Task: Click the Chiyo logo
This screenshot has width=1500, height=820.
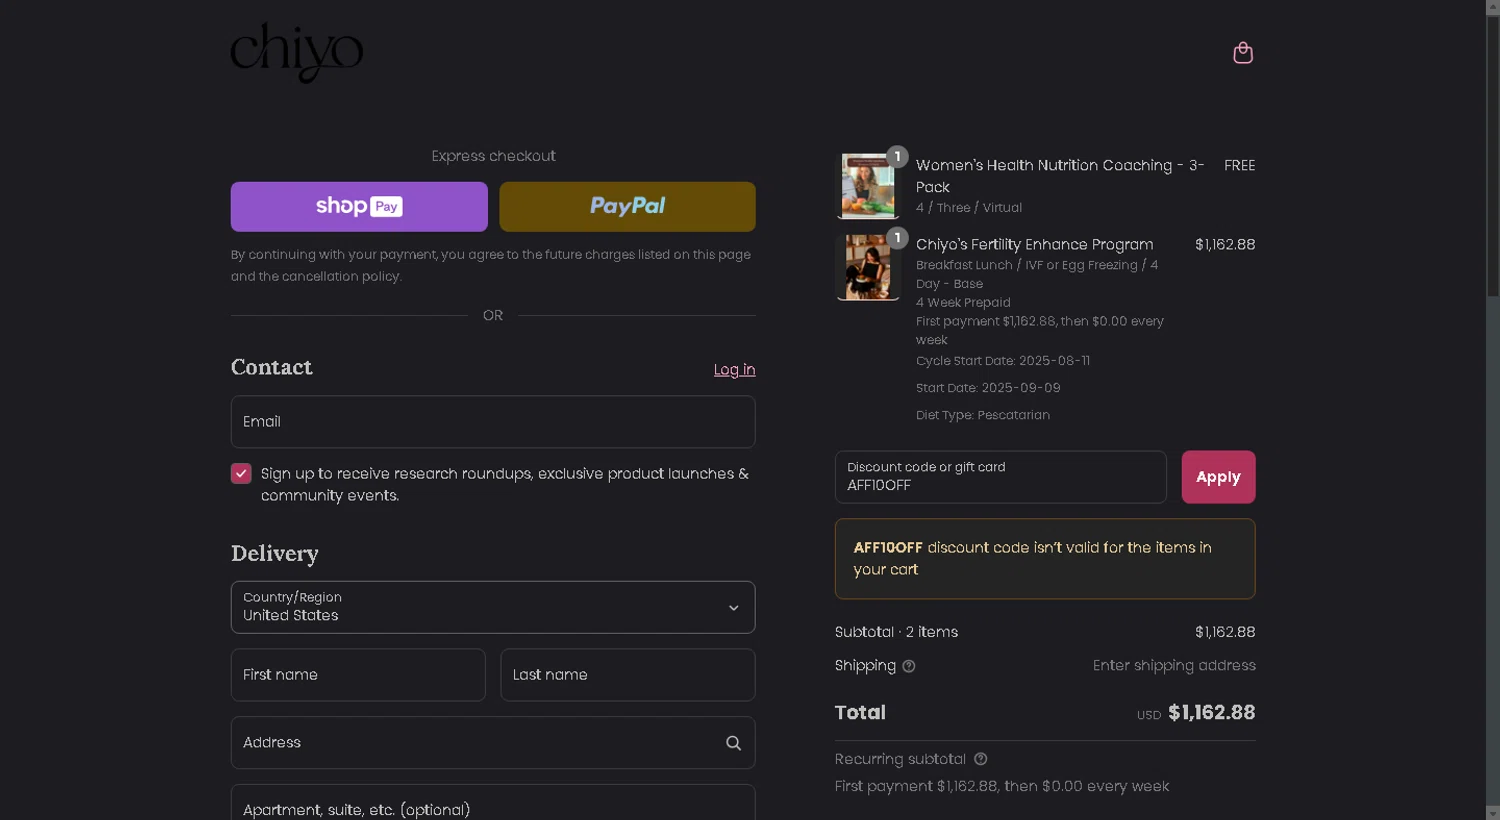Action: coord(297,52)
